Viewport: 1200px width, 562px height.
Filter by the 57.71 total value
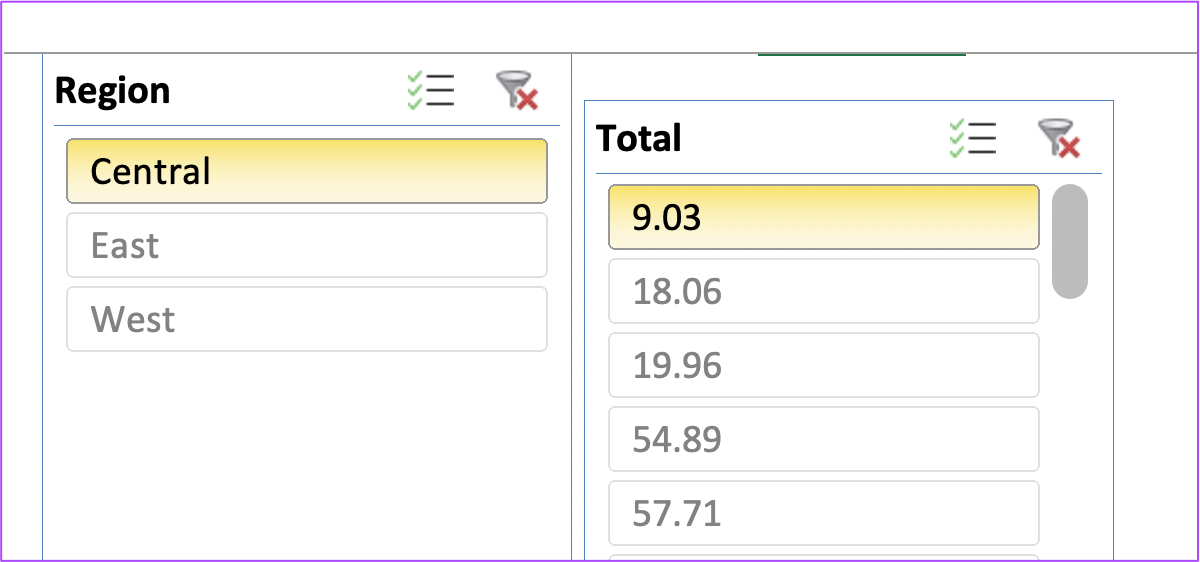824,513
